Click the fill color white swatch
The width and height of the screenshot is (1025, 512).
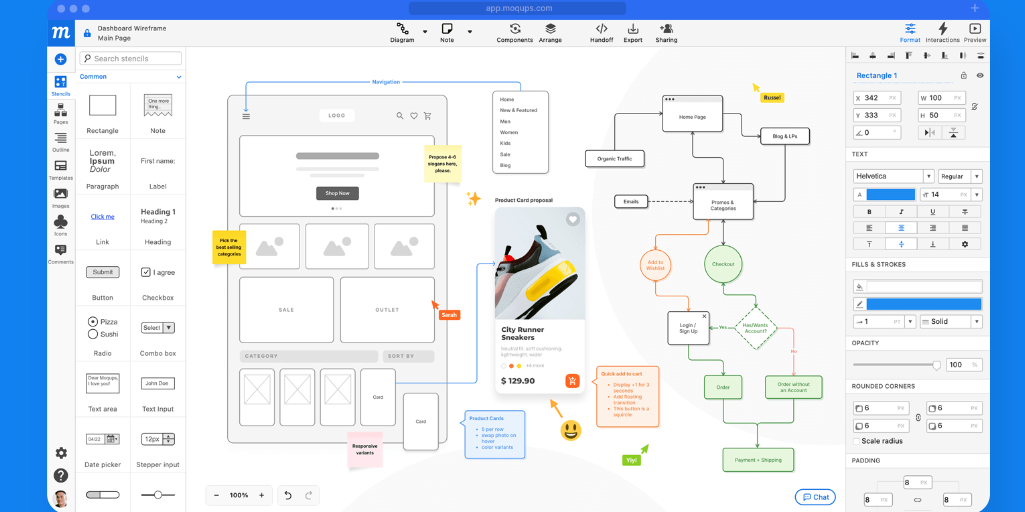point(924,286)
